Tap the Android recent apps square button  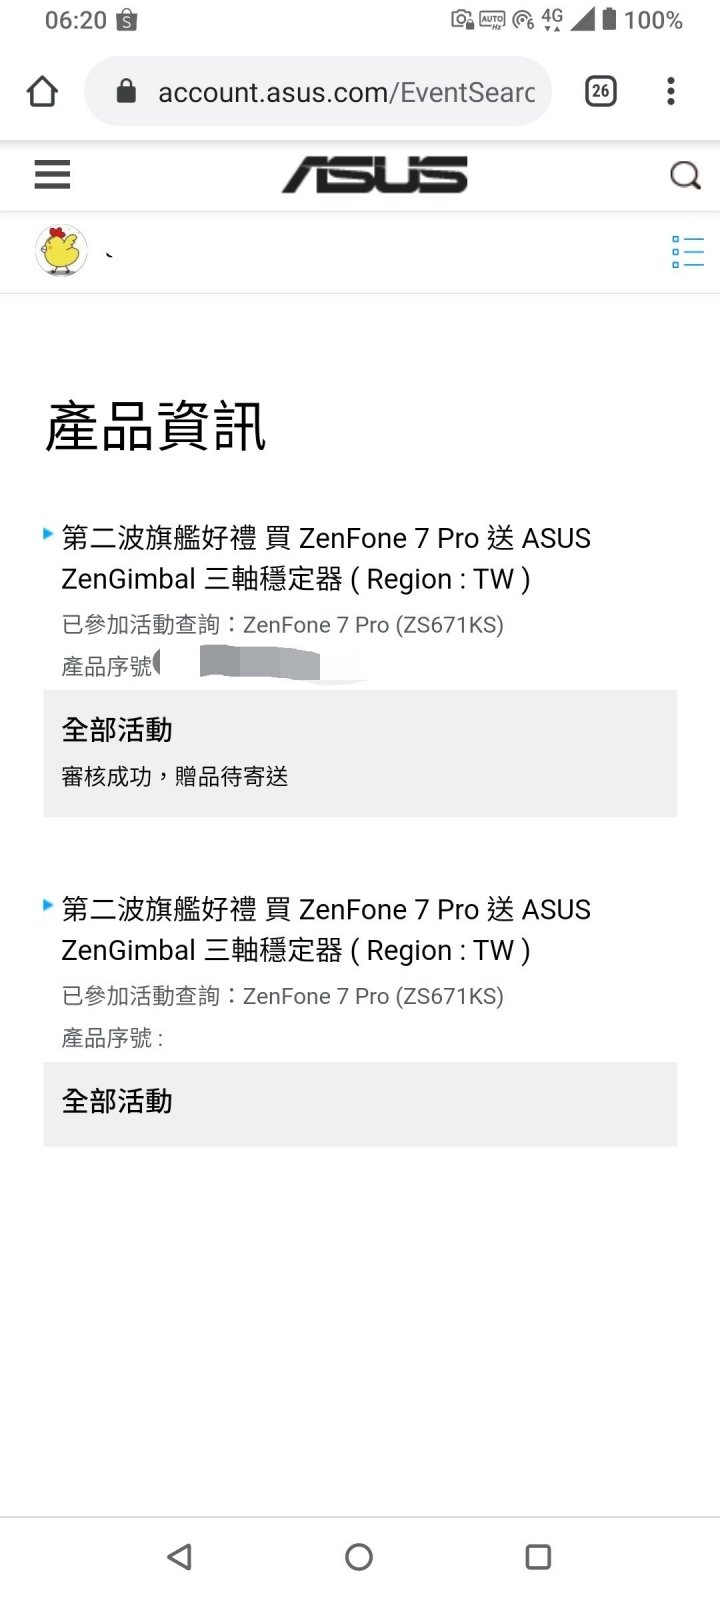[x=538, y=1556]
